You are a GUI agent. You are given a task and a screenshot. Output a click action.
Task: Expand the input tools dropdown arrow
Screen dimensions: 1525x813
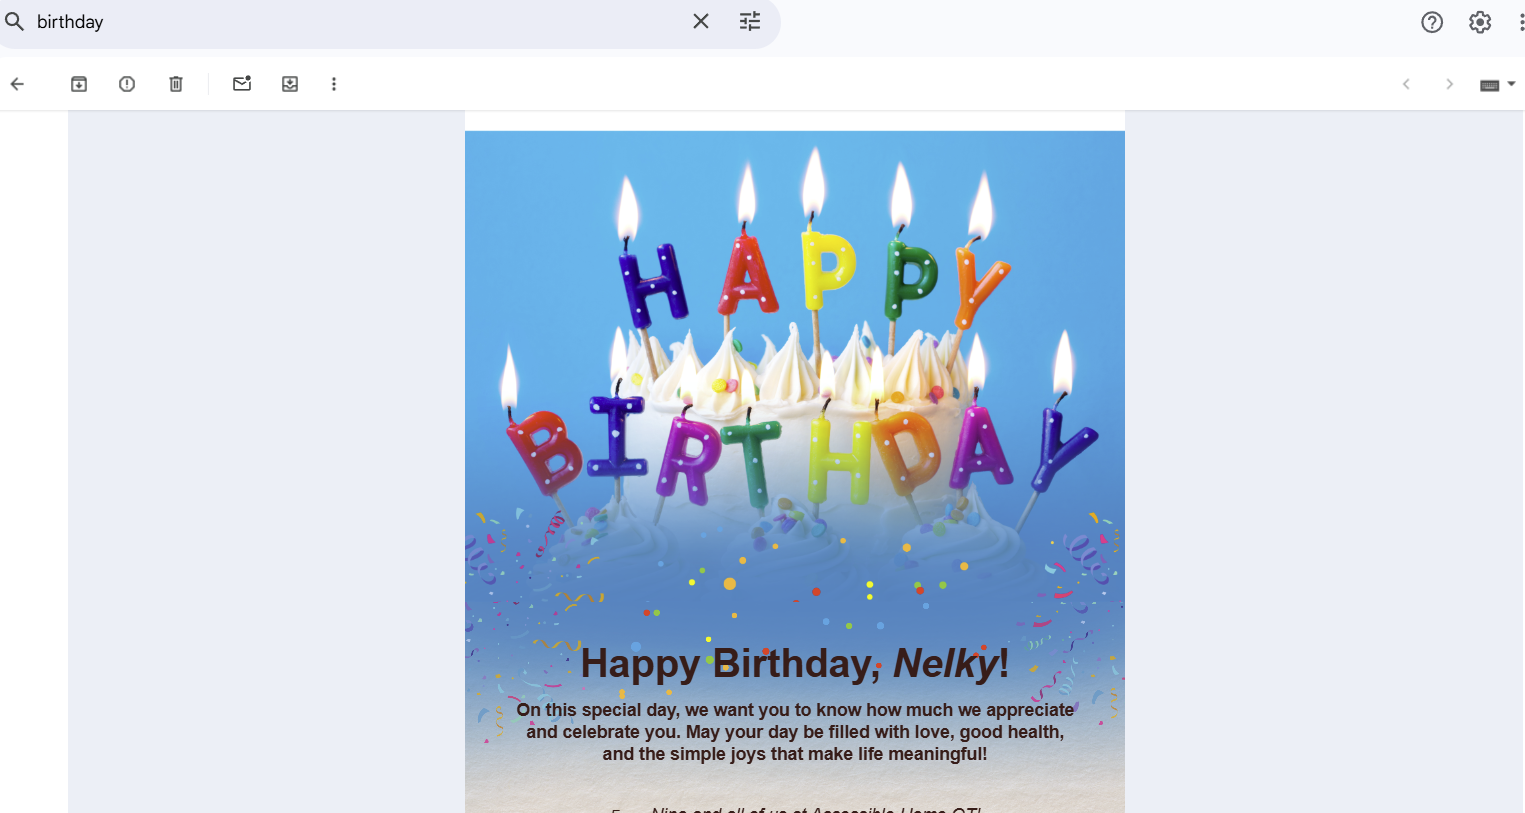(1511, 84)
